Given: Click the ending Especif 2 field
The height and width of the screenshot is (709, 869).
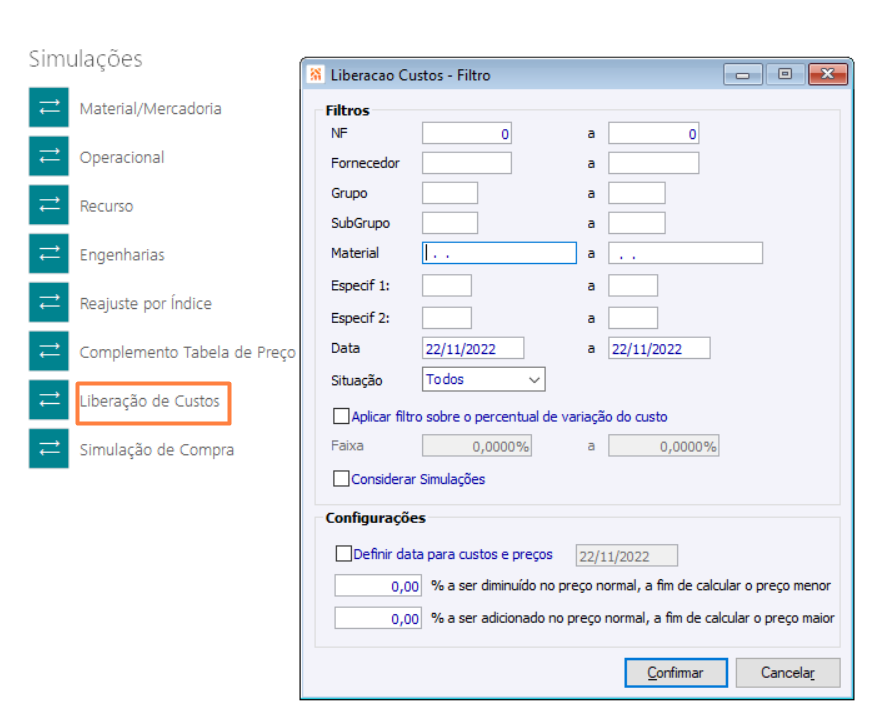Looking at the screenshot, I should (633, 319).
